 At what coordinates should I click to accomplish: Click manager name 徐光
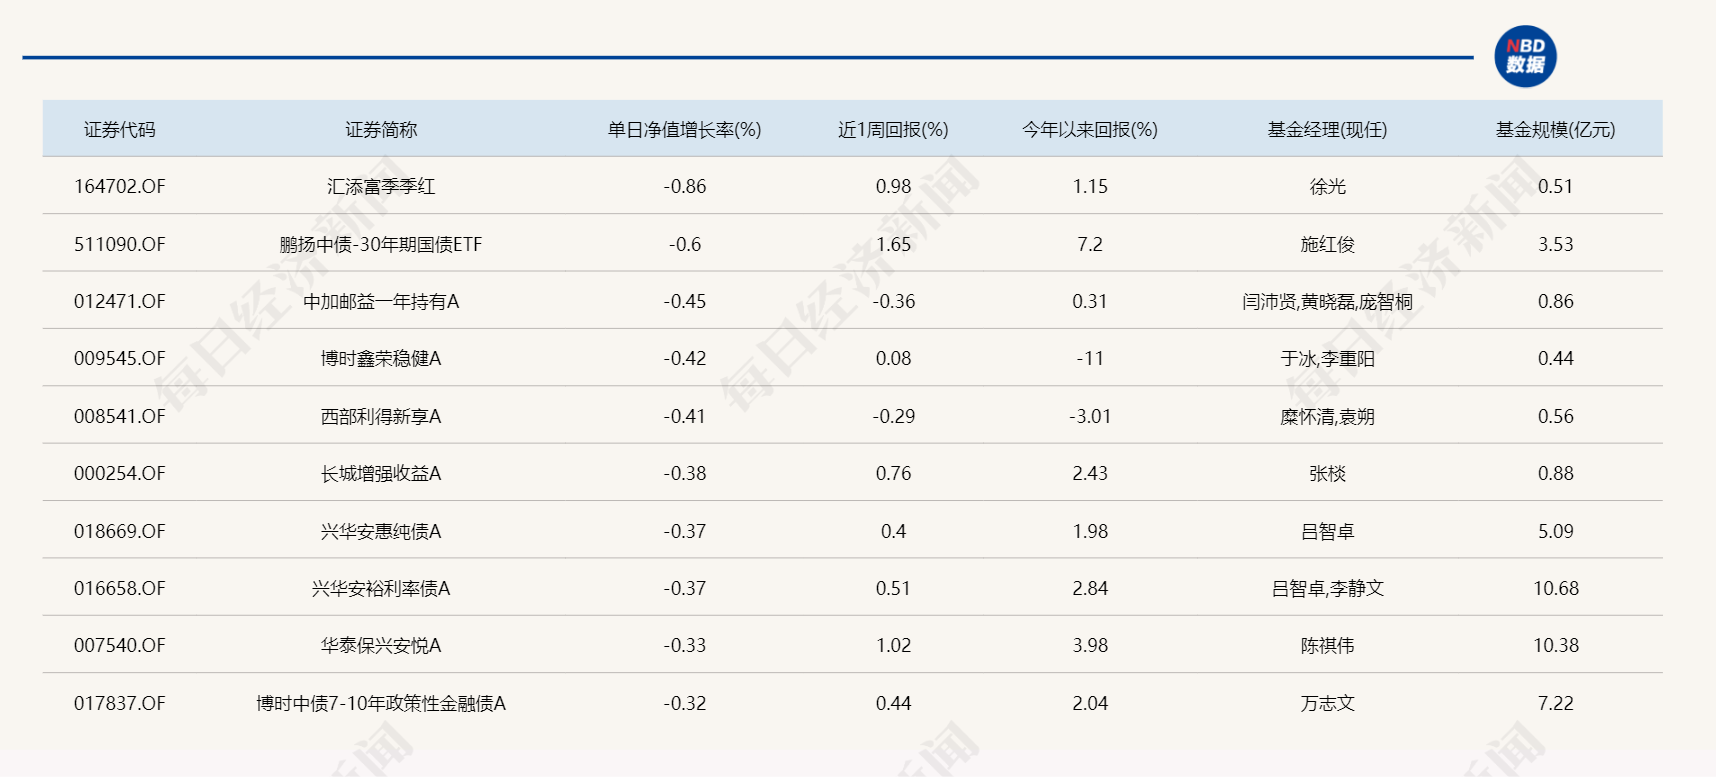tap(1328, 186)
